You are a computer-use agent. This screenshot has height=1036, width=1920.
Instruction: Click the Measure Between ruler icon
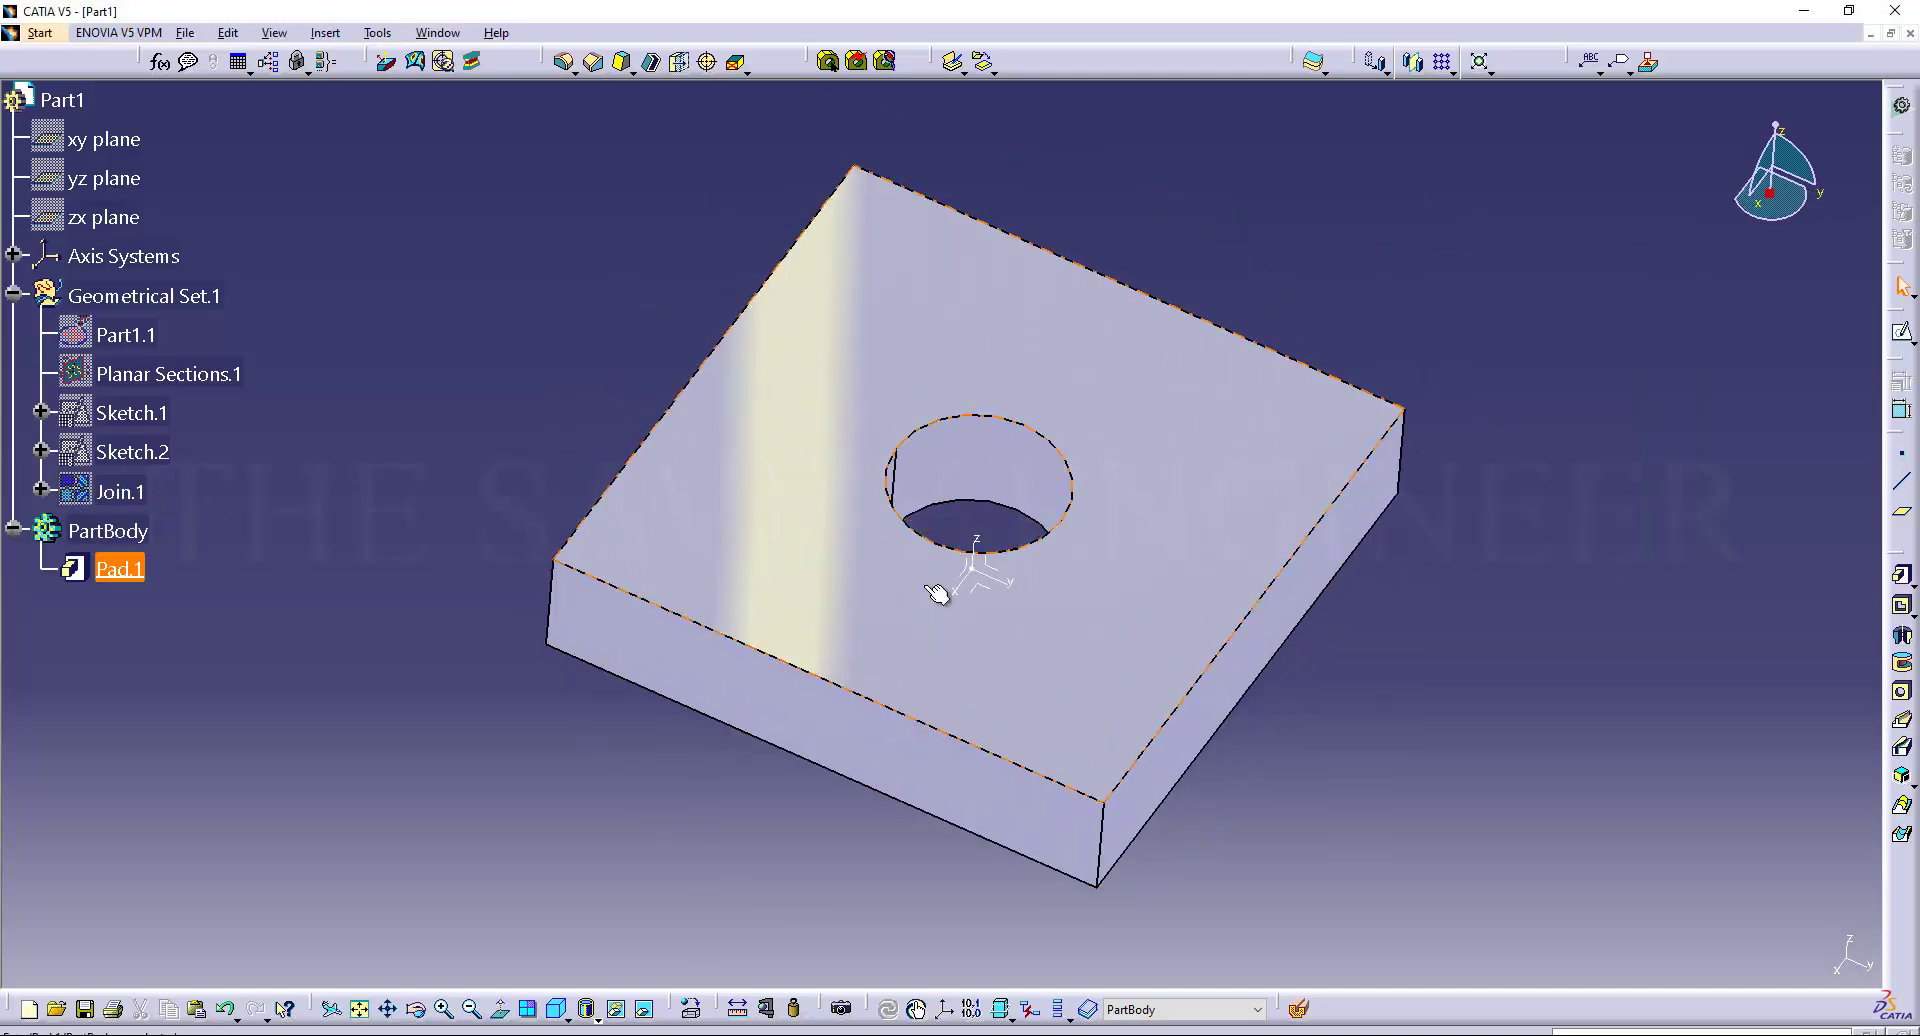(x=737, y=1009)
